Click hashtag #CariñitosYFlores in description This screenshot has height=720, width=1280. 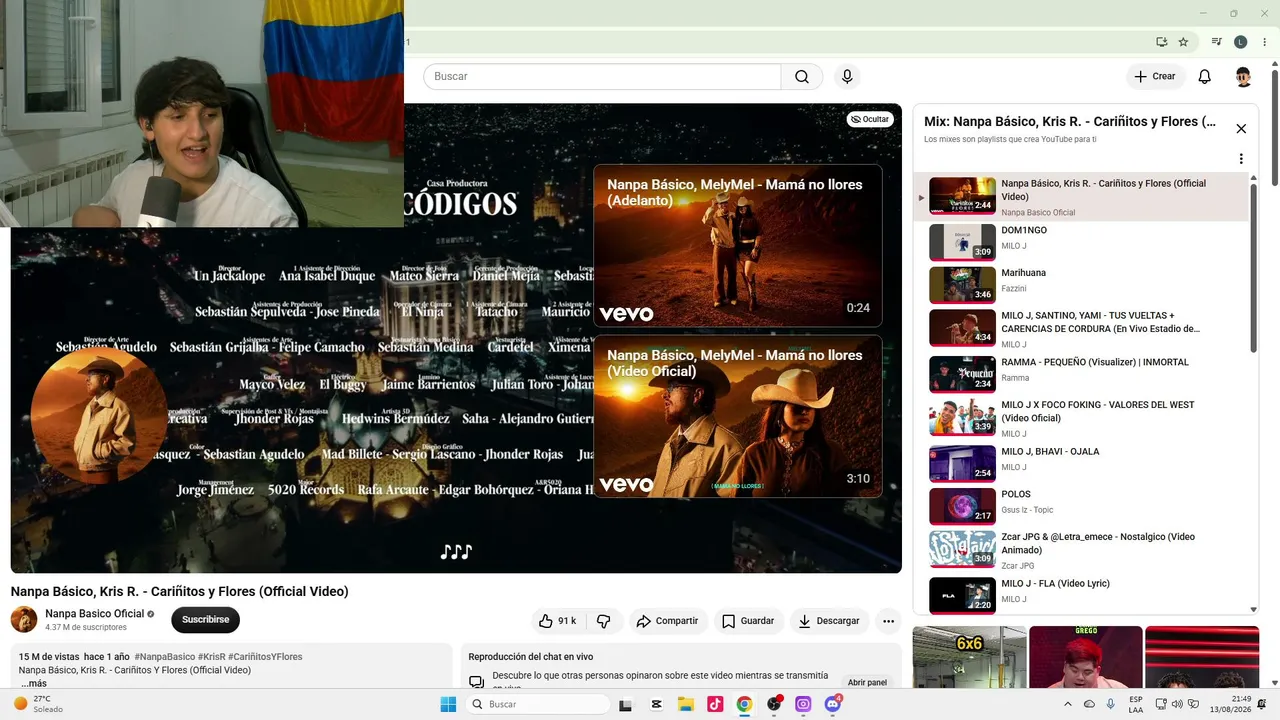coord(265,657)
